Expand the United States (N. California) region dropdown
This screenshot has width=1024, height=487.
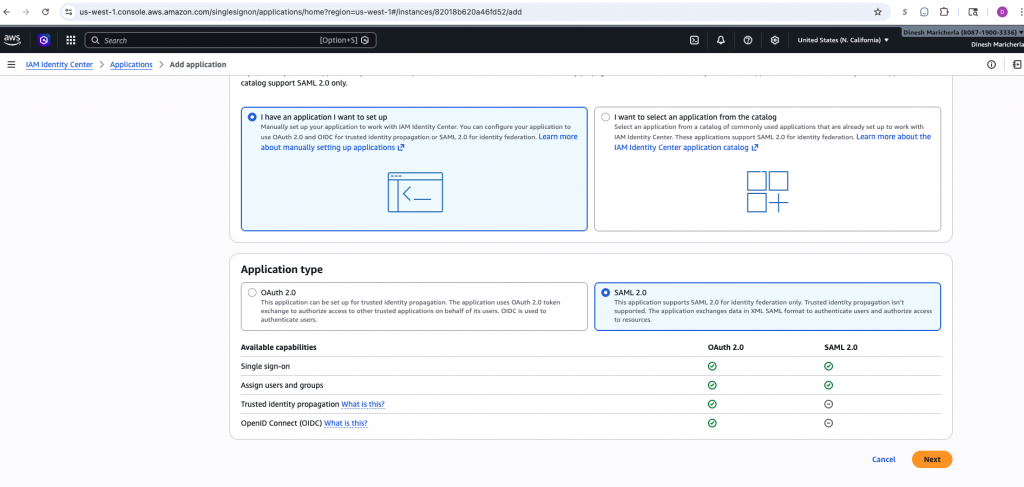[842, 40]
